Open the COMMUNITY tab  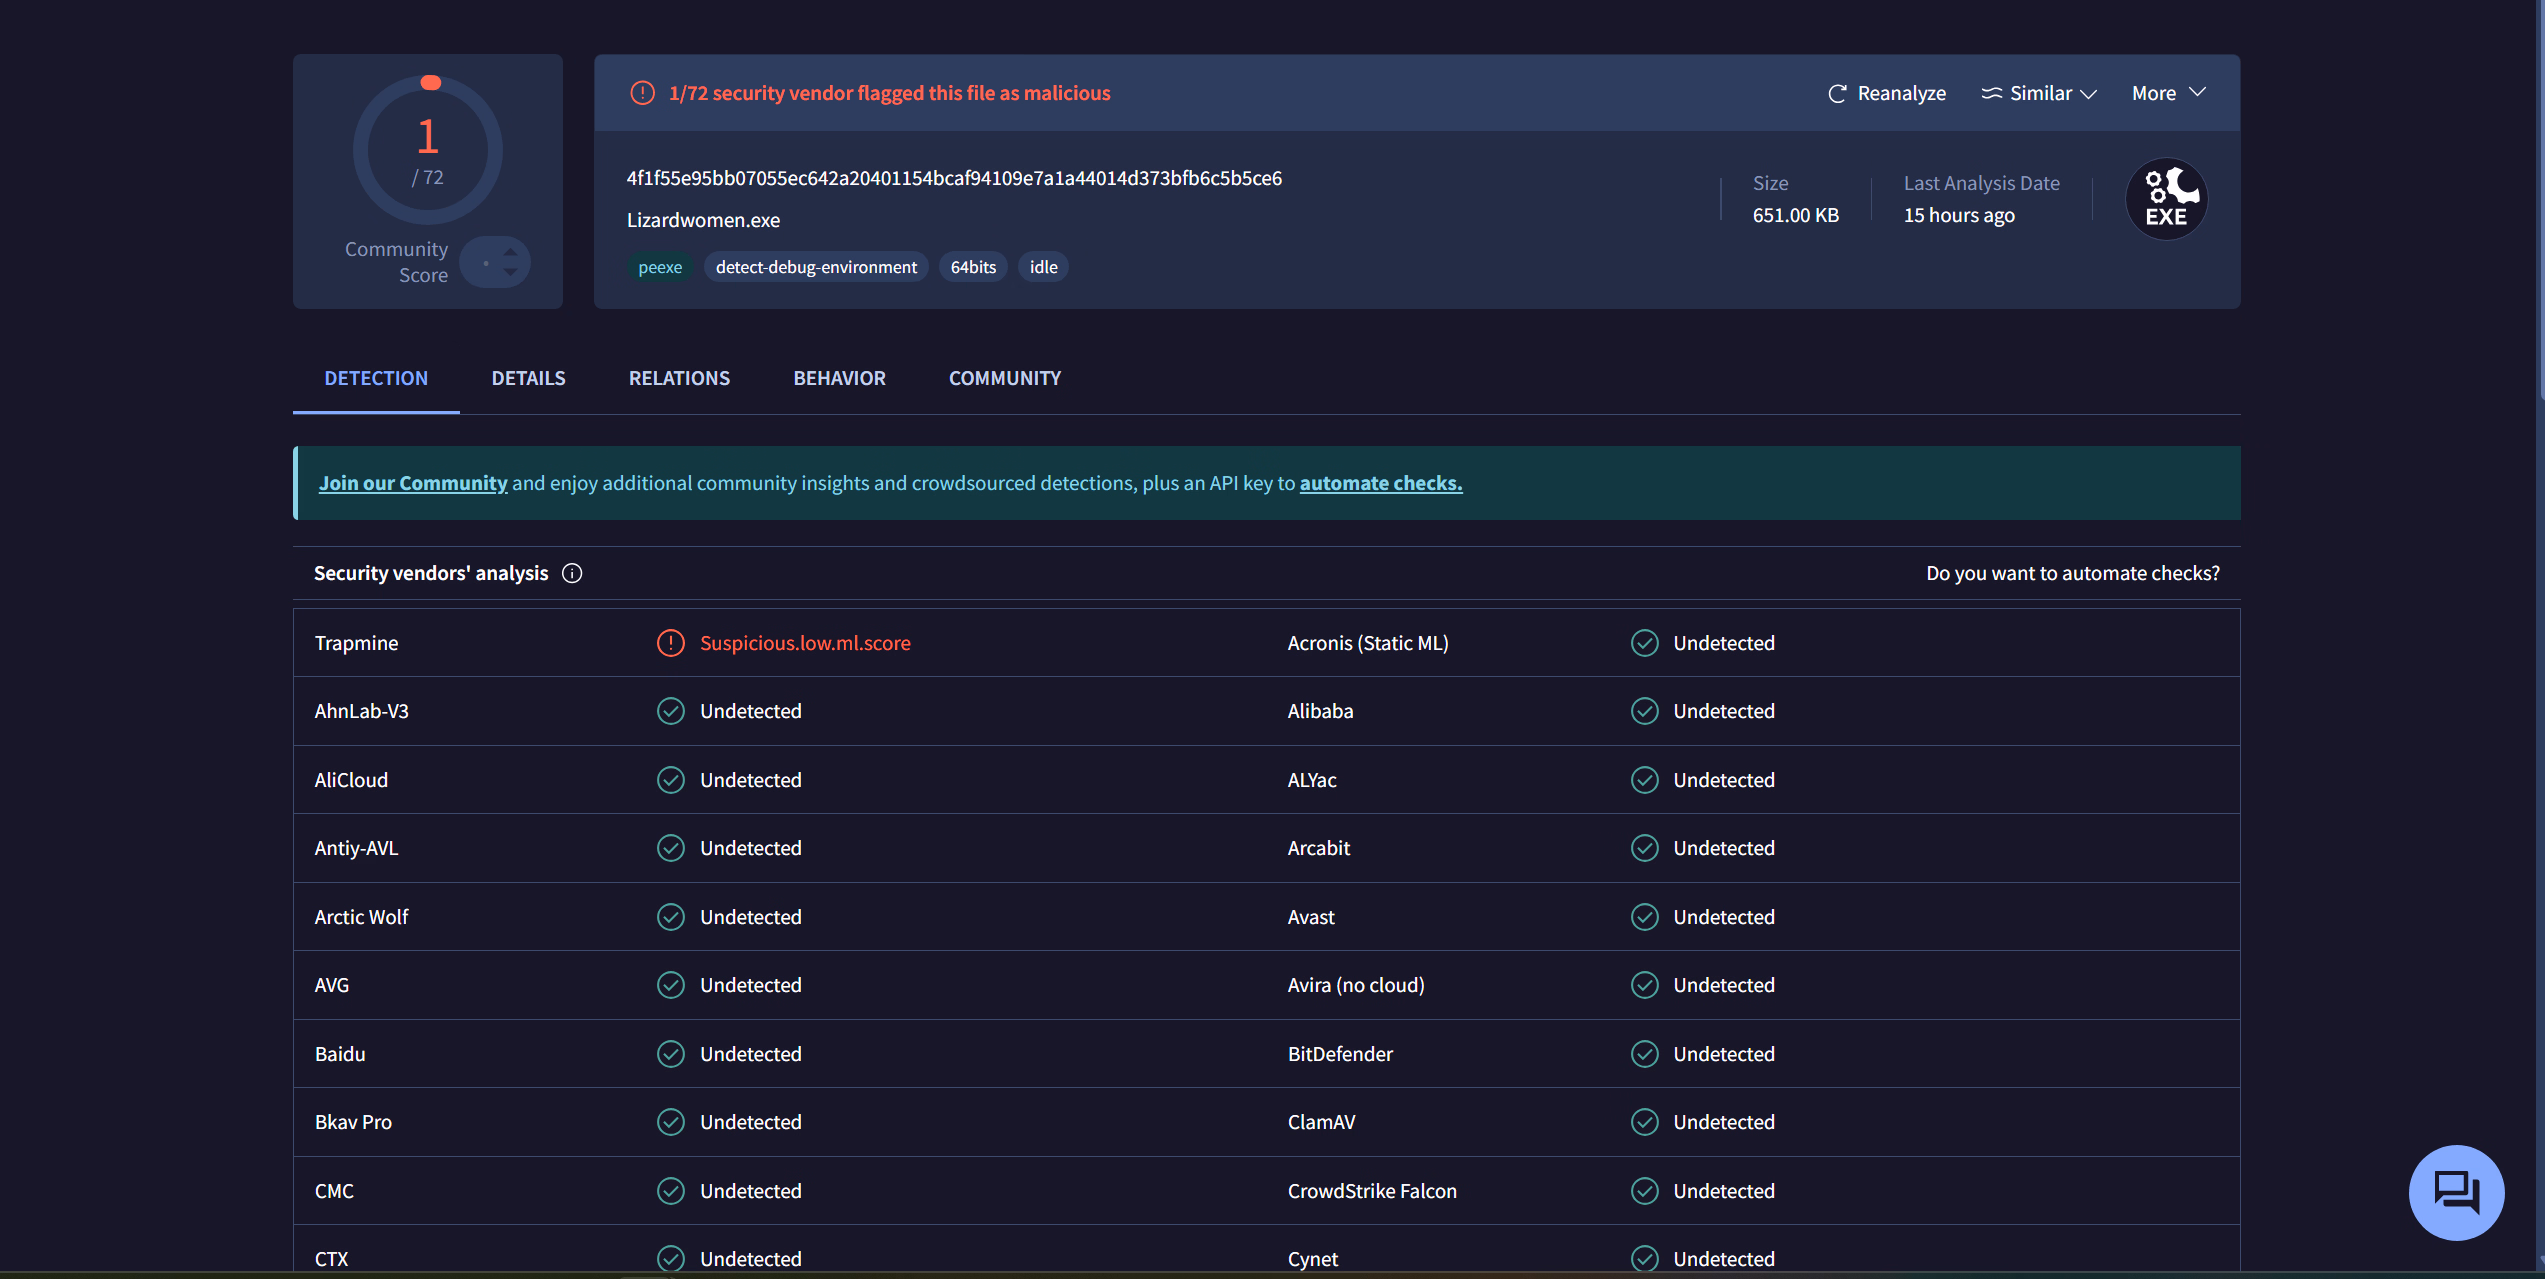(1004, 378)
